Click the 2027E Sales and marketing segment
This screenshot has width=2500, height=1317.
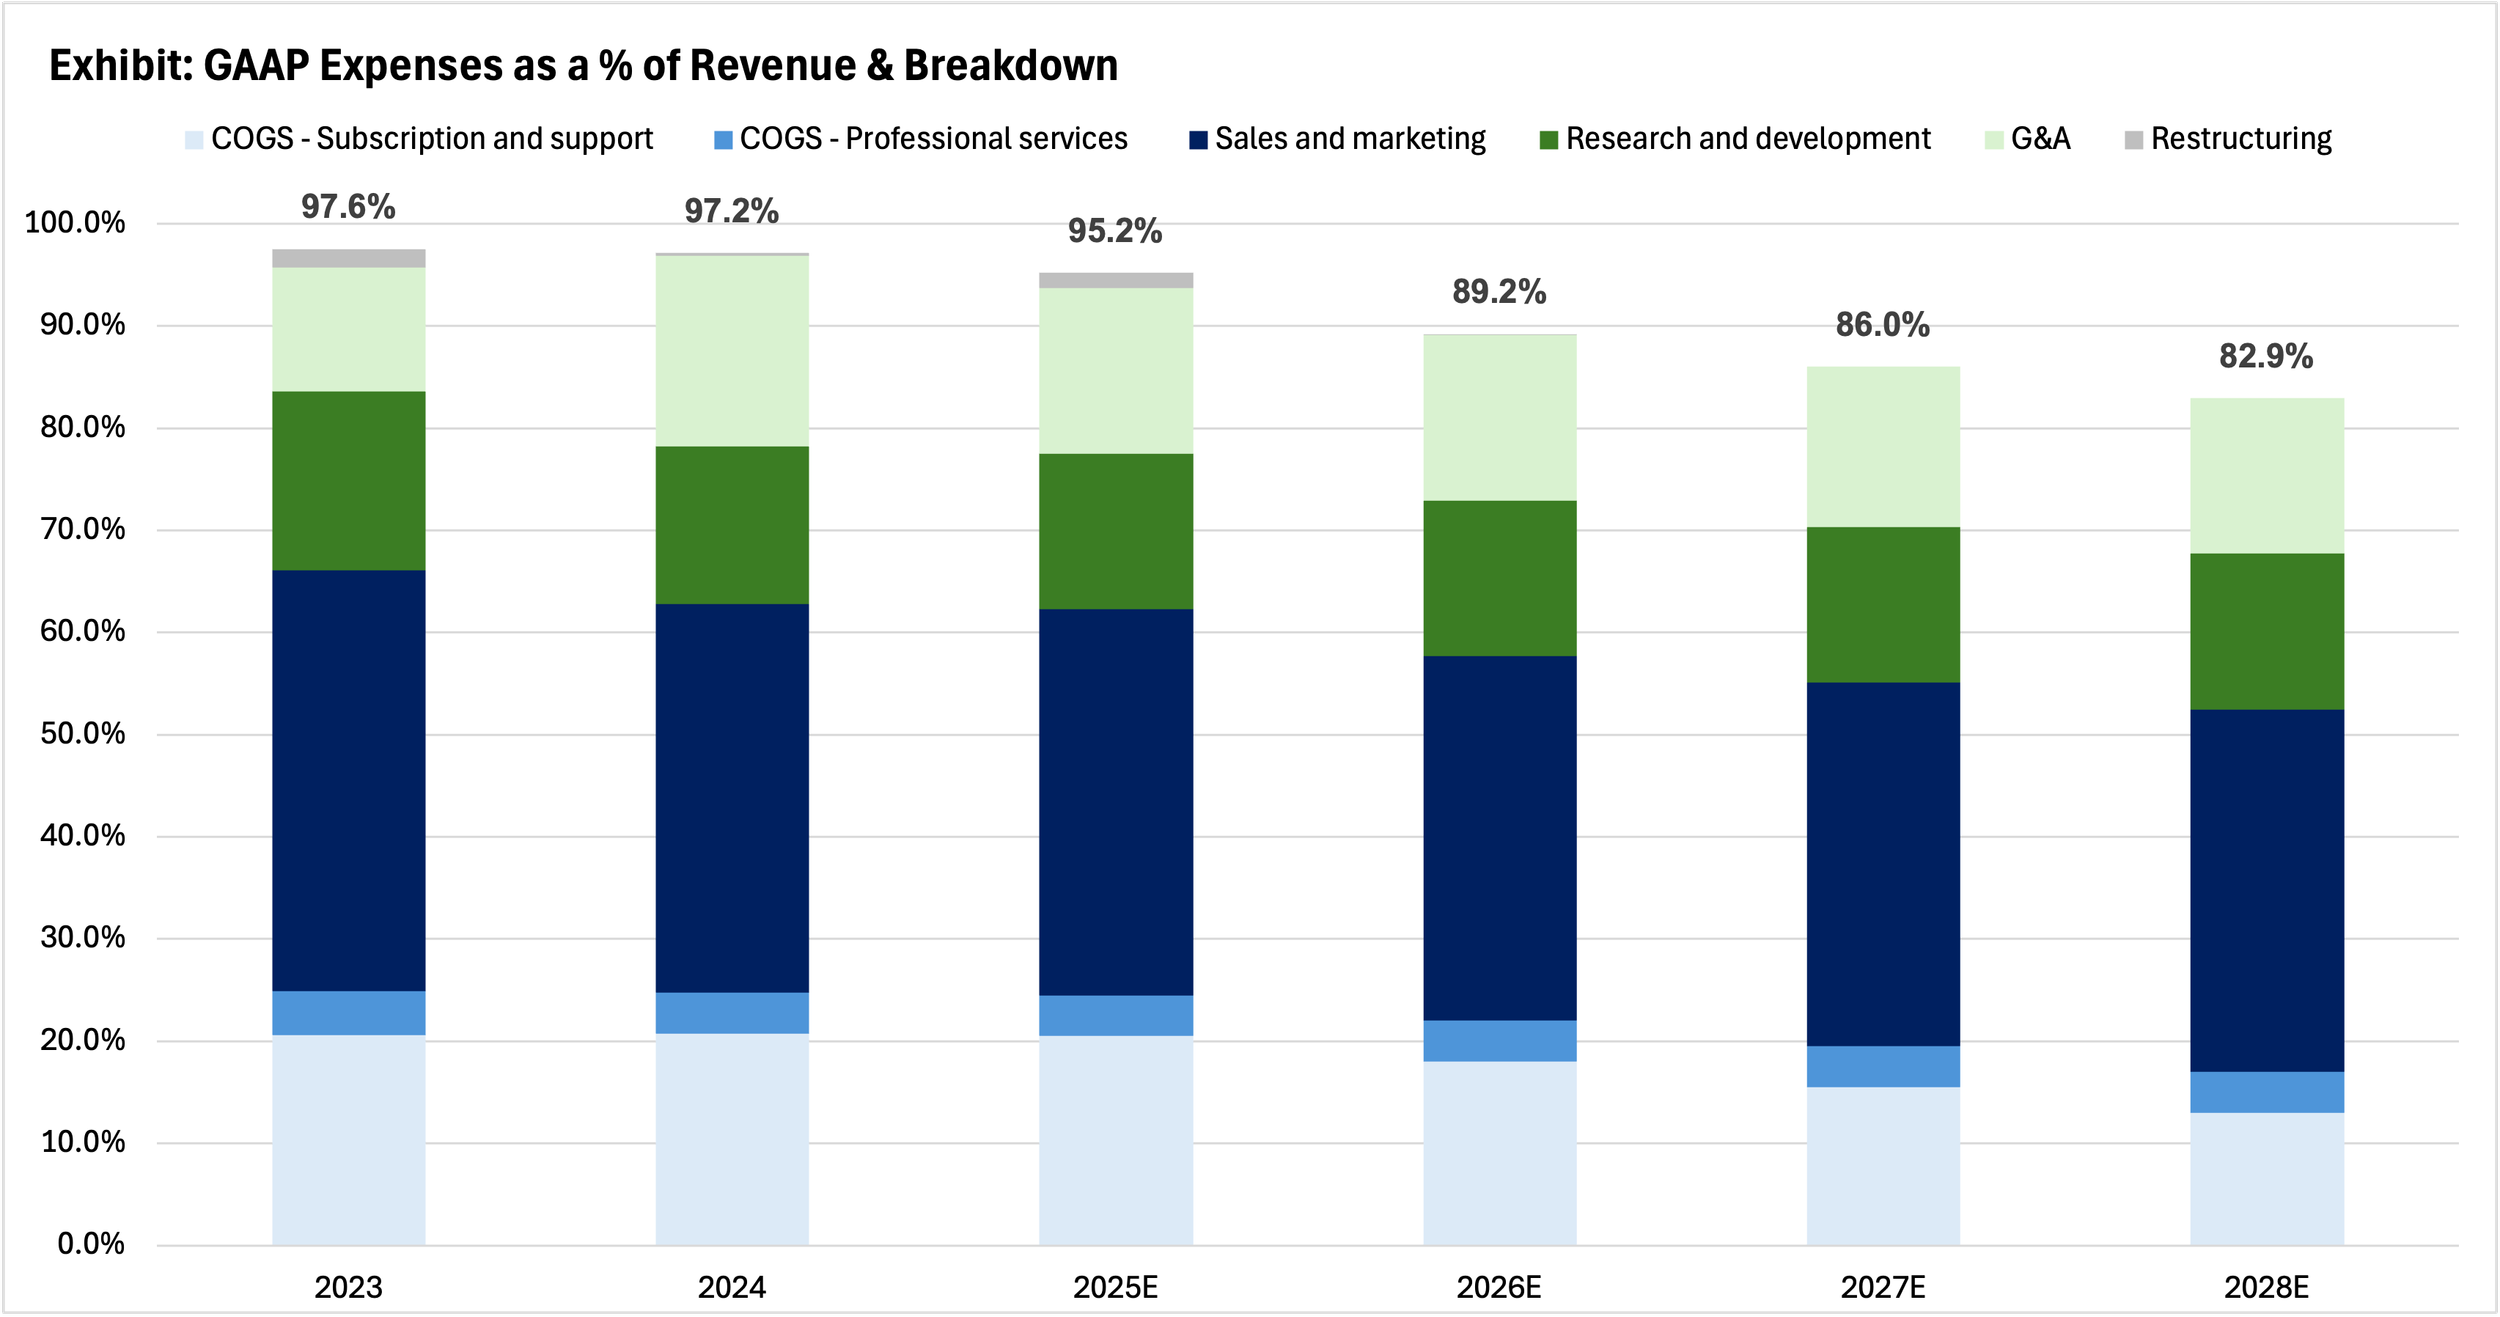1883,864
